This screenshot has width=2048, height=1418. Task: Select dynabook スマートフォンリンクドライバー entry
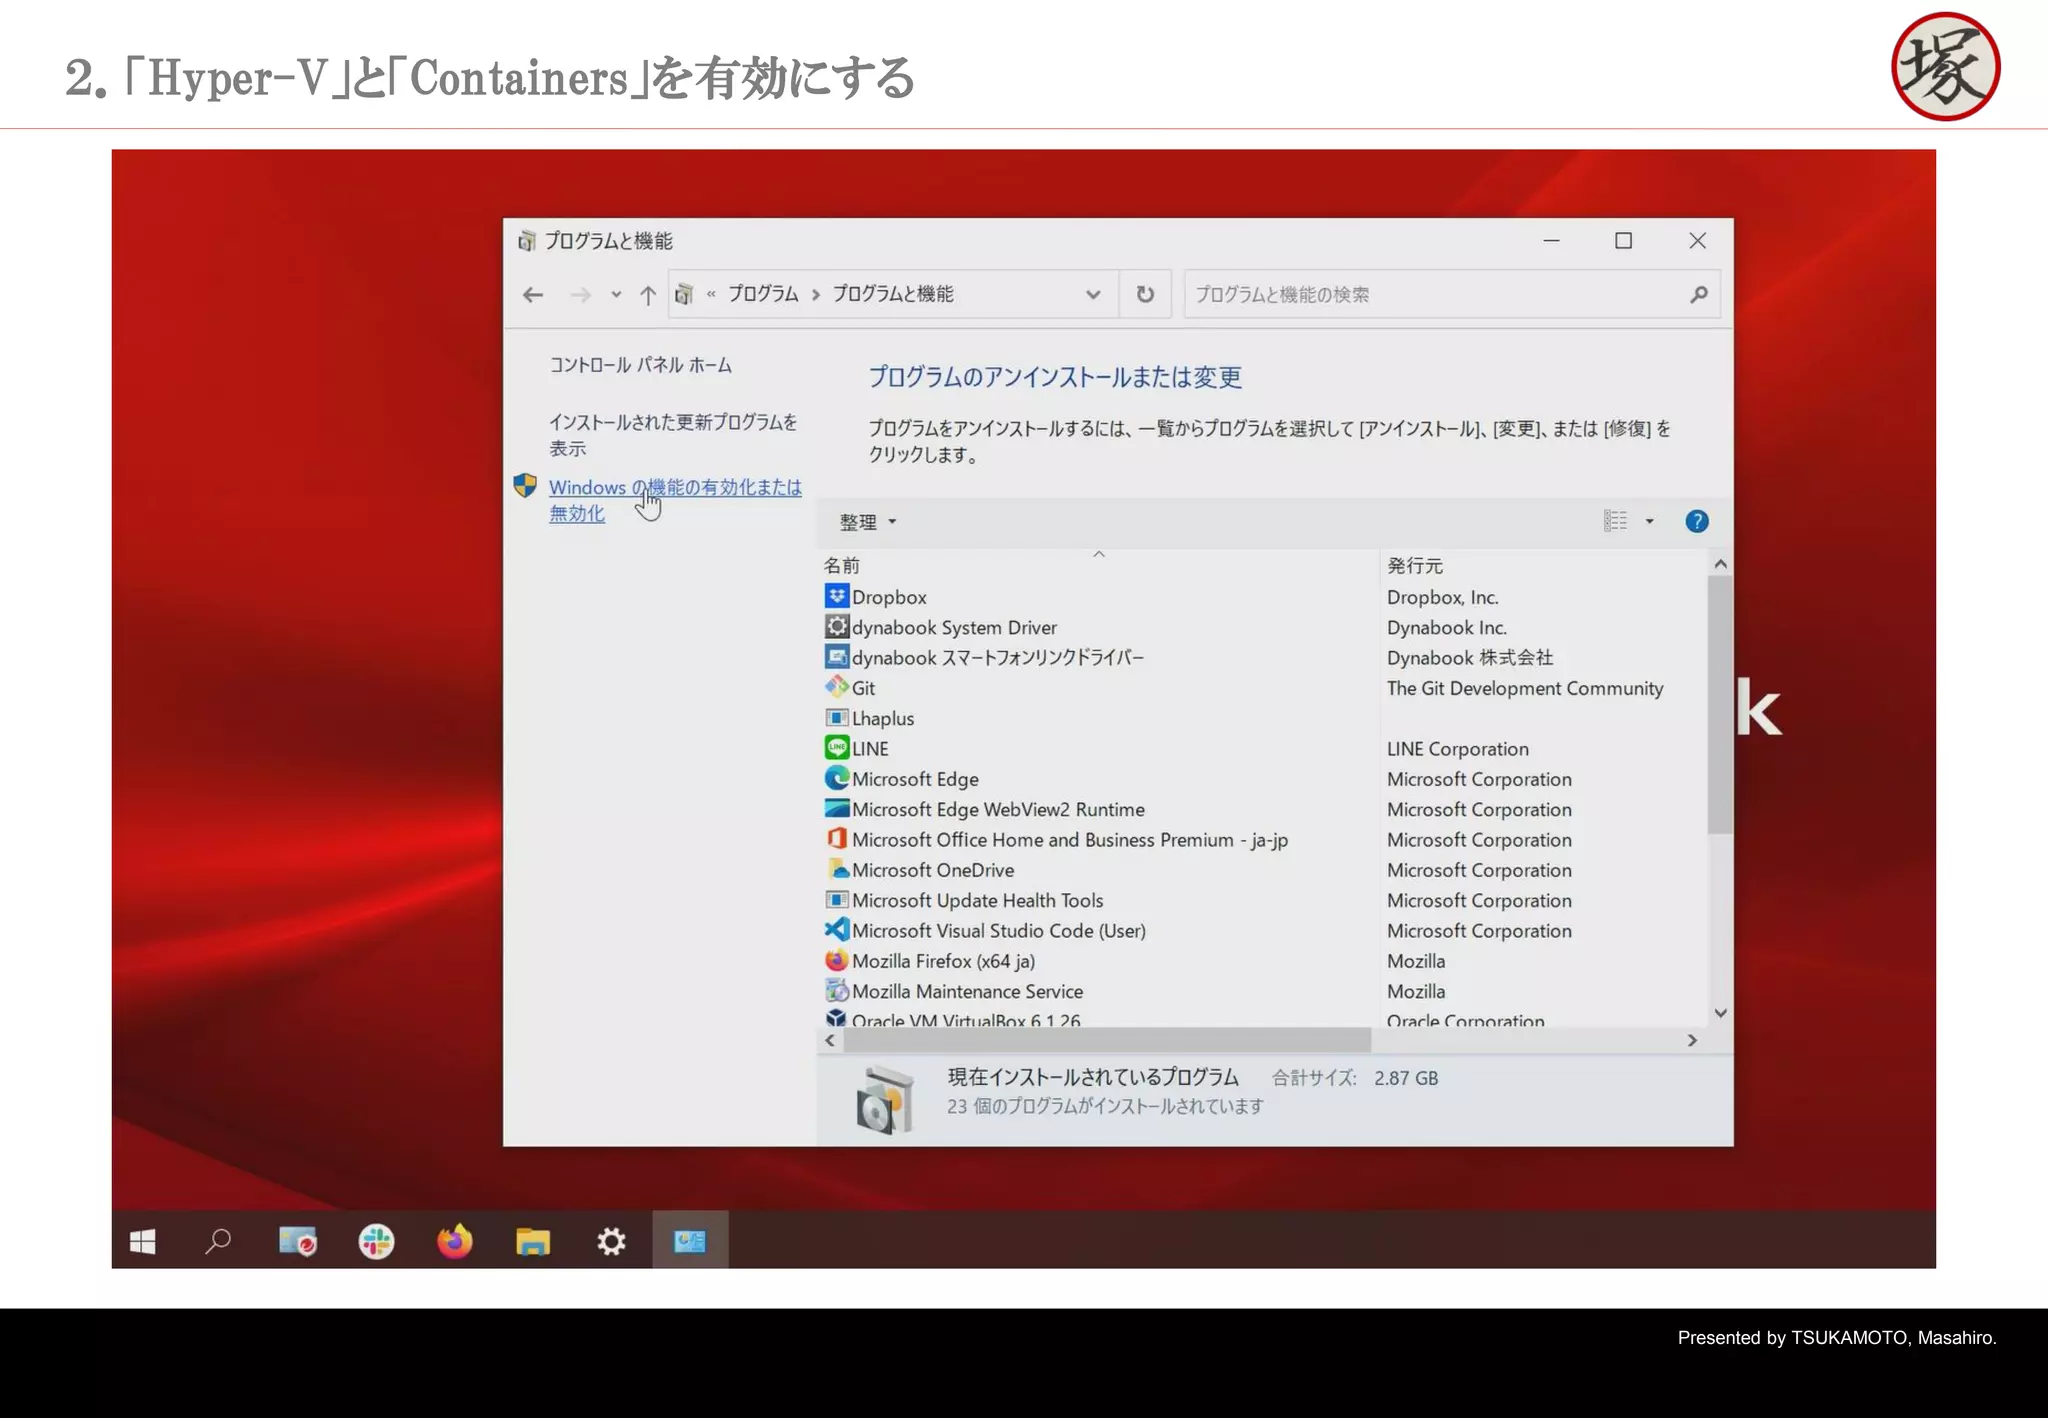pos(998,658)
